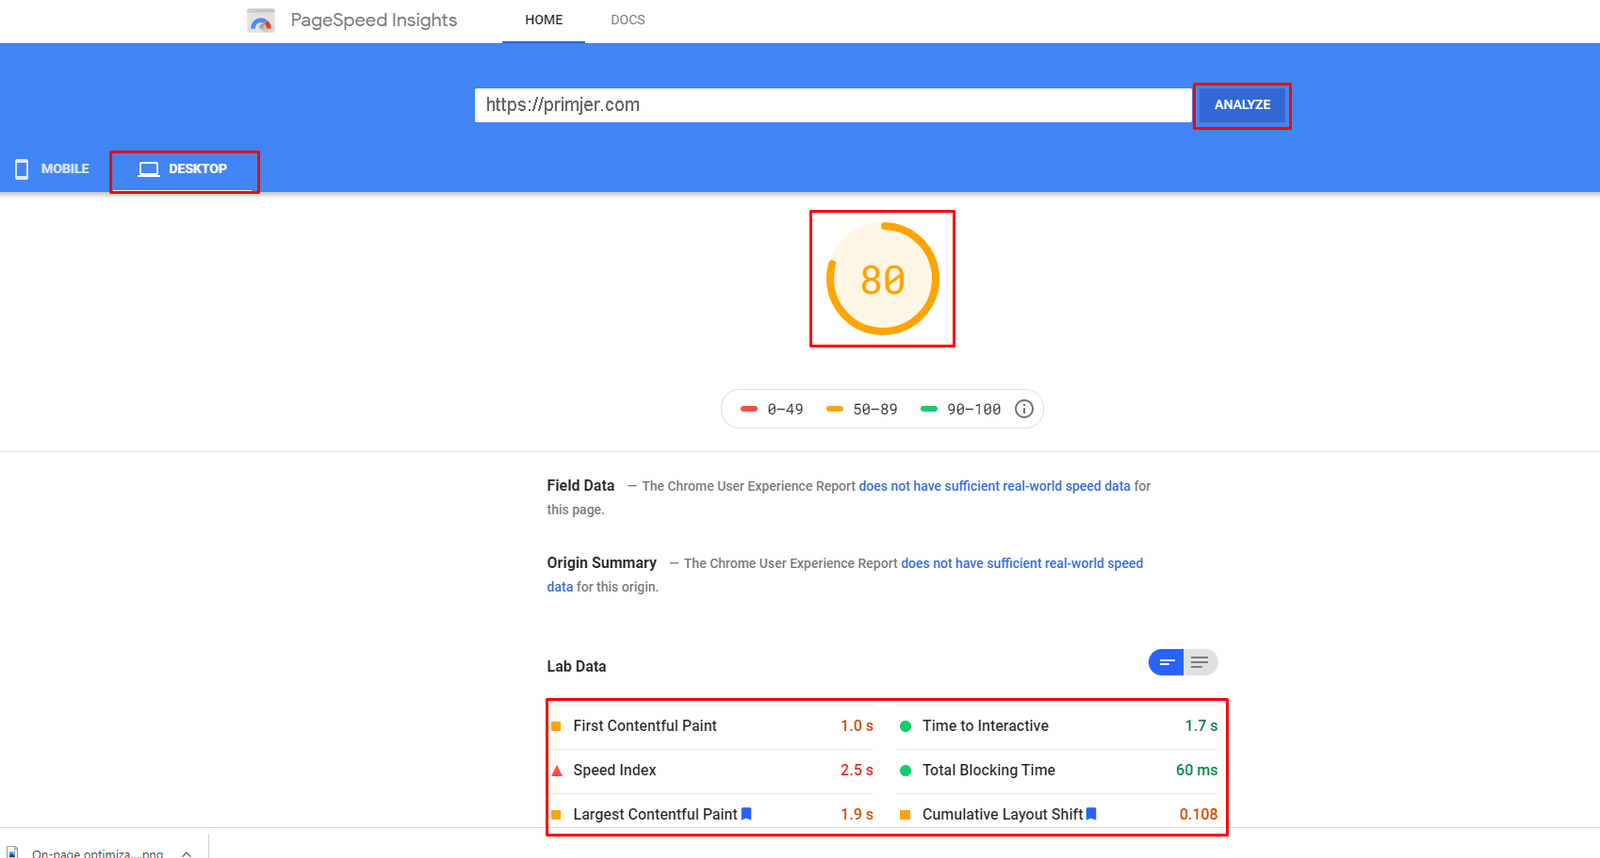
Task: Click the 1.0 s First Contentful Paint value
Action: pyautogui.click(x=856, y=726)
